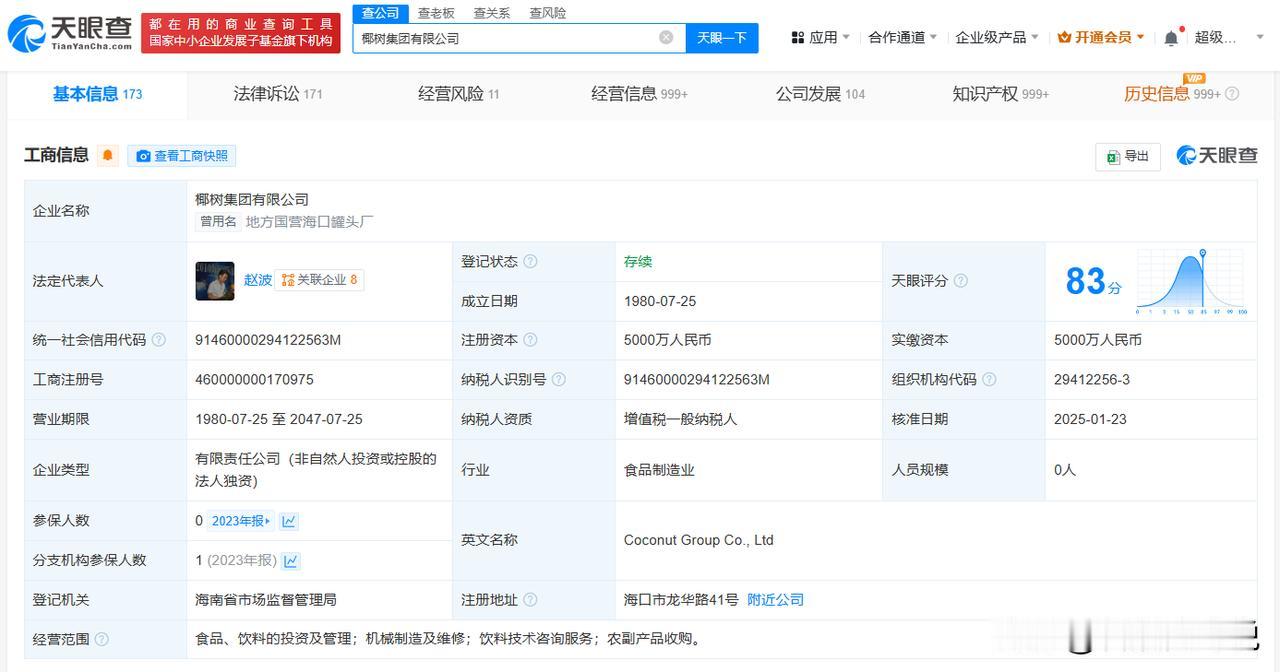1280x672 pixels.
Task: Select the 经营风险 tab
Action: pyautogui.click(x=459, y=94)
